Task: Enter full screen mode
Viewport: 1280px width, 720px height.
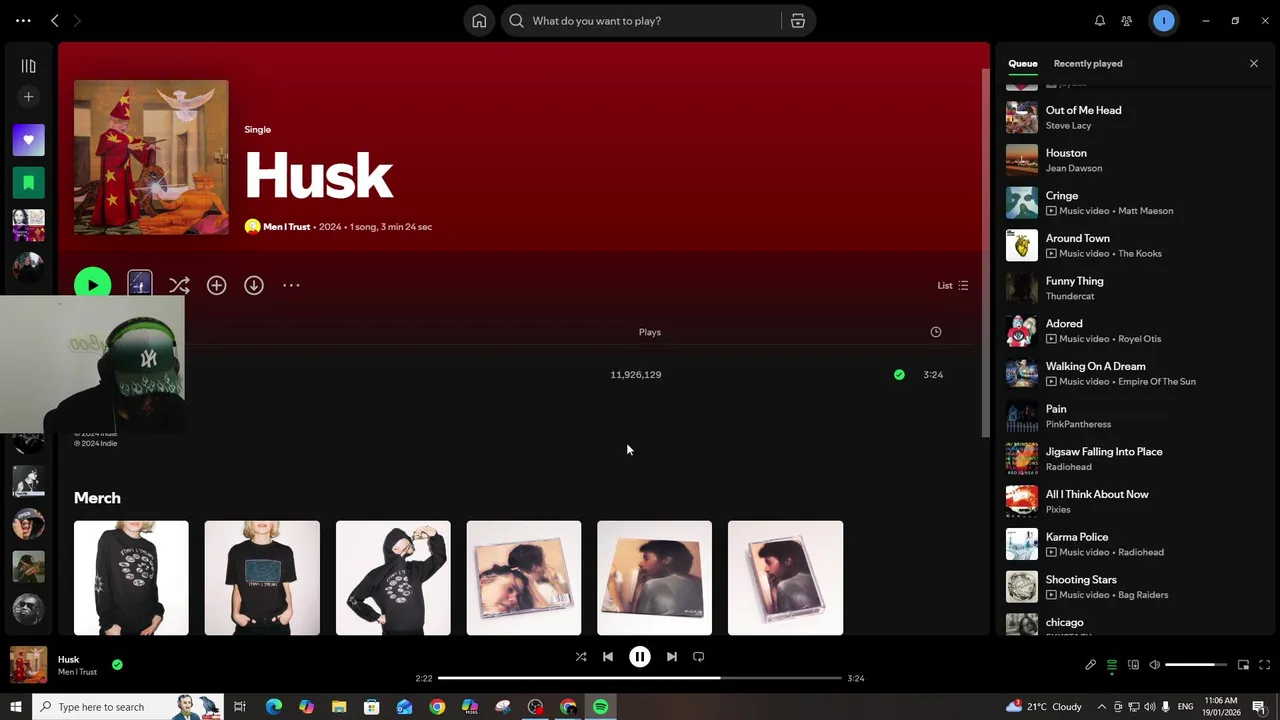Action: point(1264,665)
